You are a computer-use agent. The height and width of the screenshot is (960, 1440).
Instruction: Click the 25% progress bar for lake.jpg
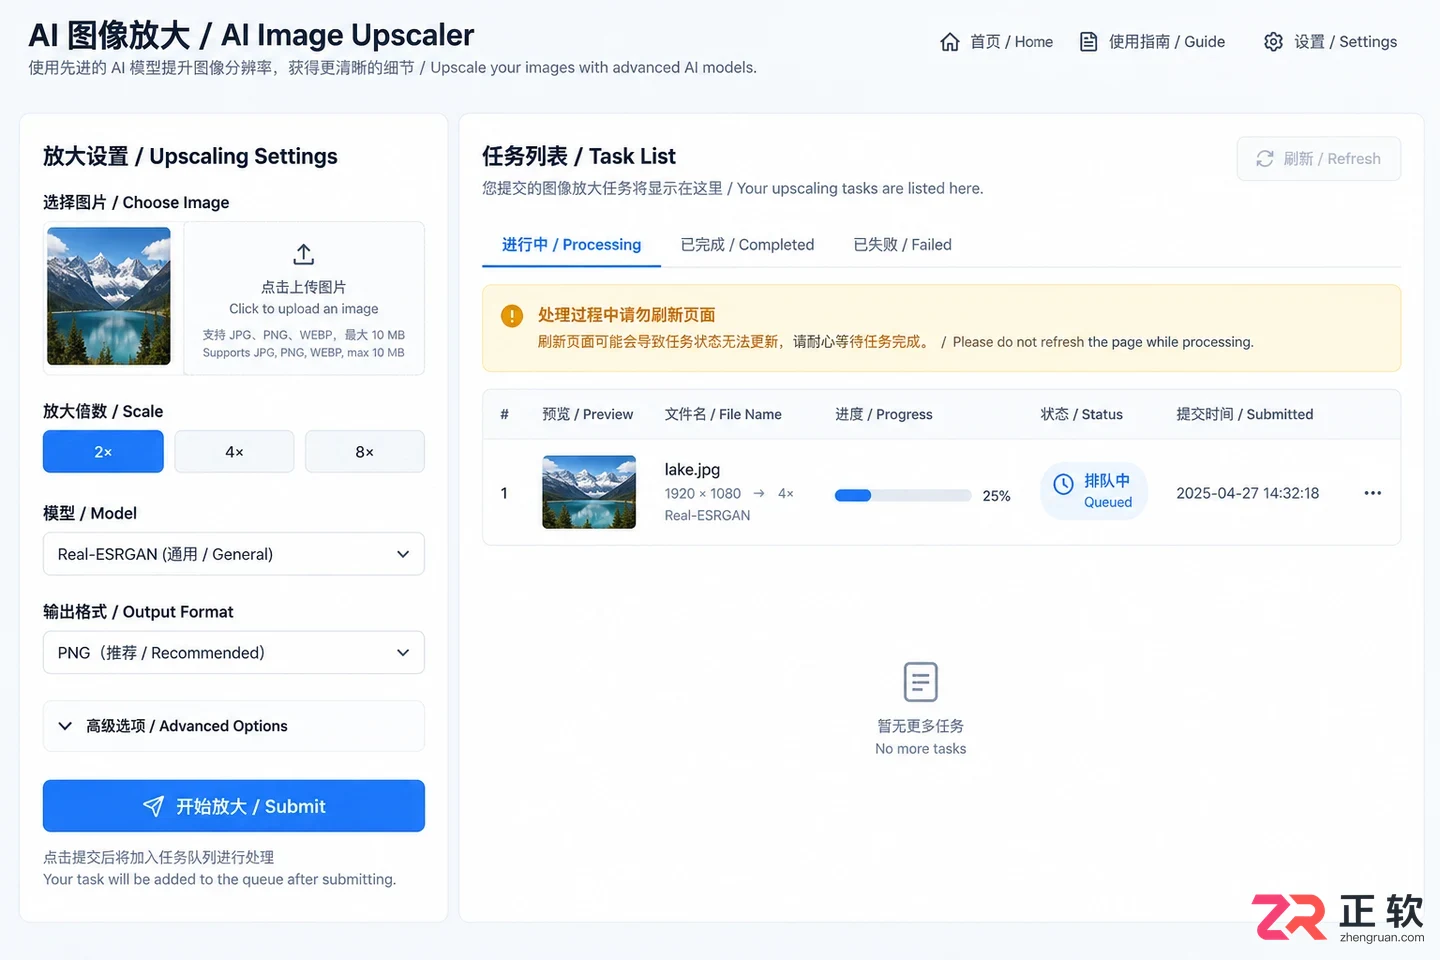[903, 495]
